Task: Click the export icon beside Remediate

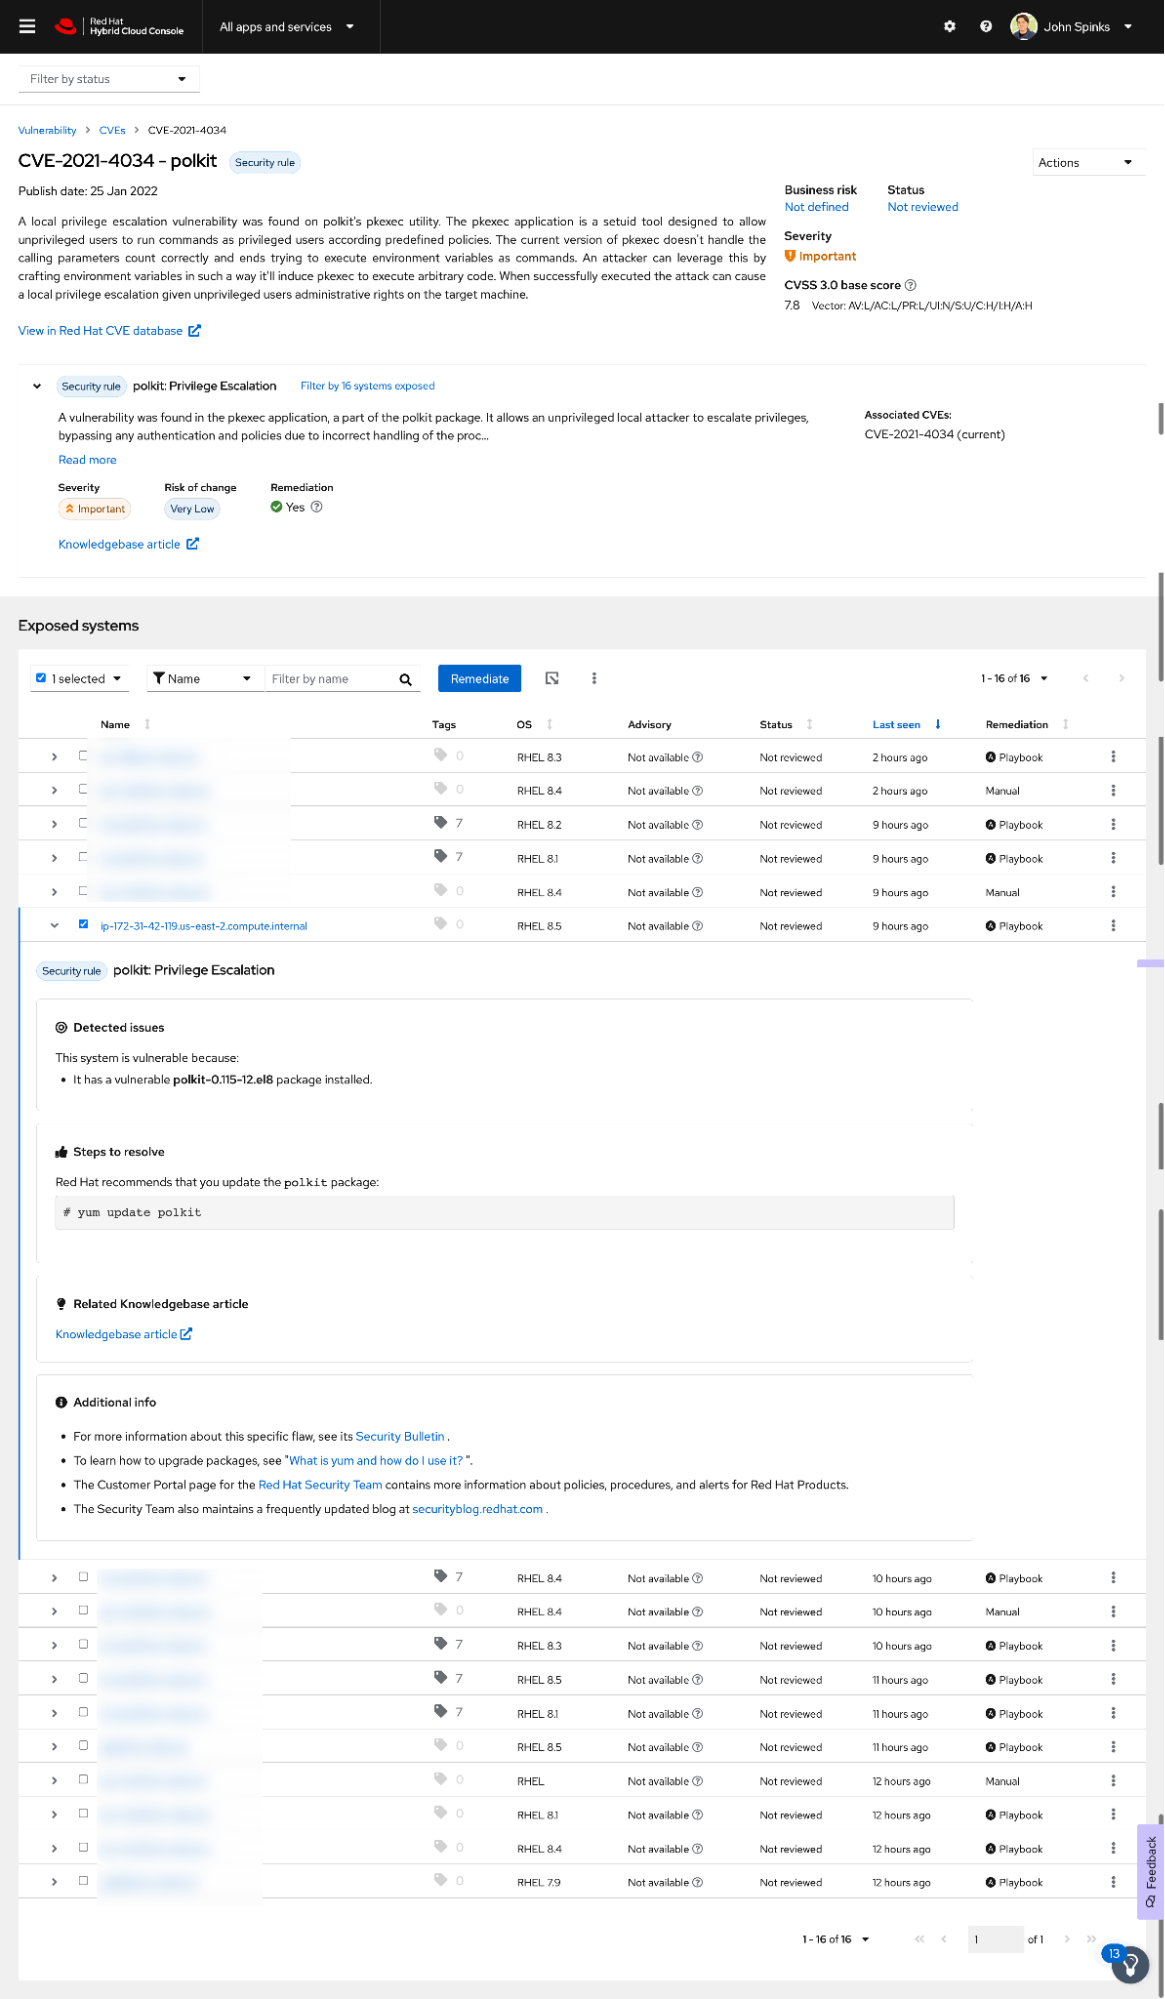Action: coord(552,679)
